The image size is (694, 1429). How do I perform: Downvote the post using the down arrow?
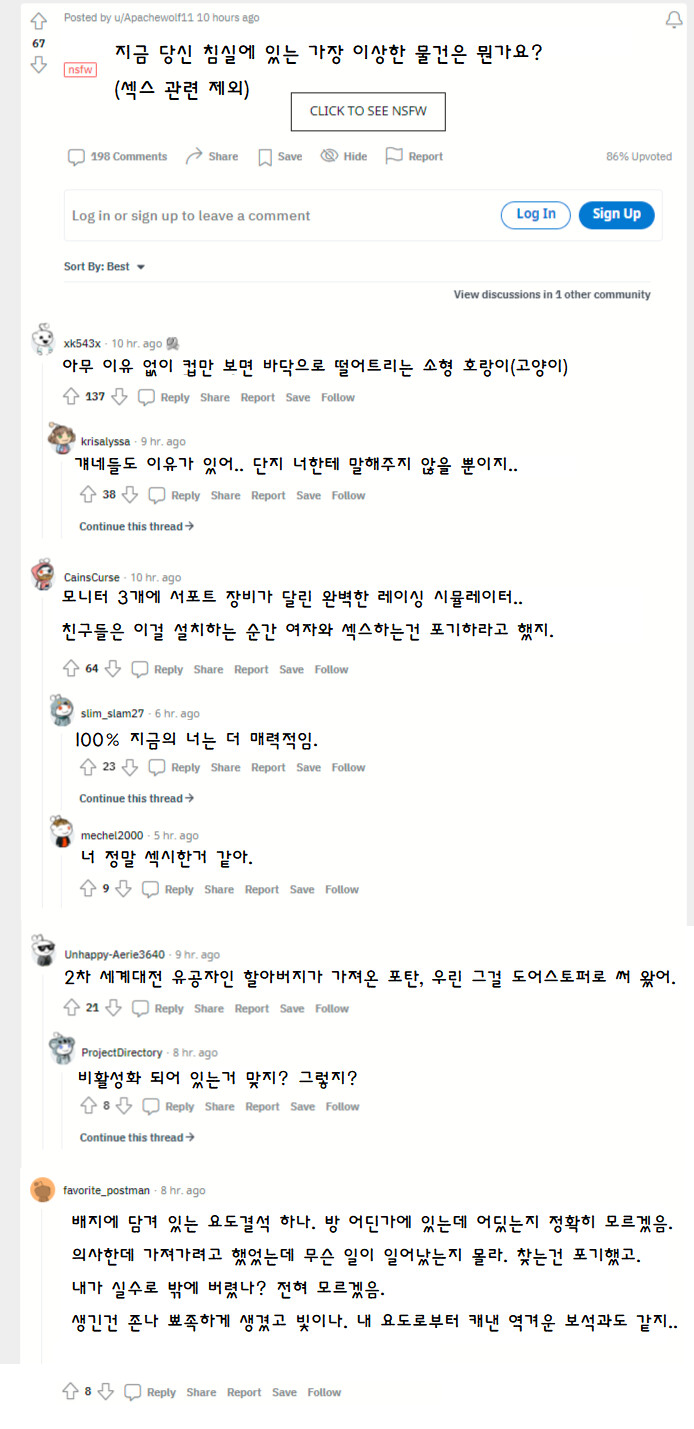point(38,66)
